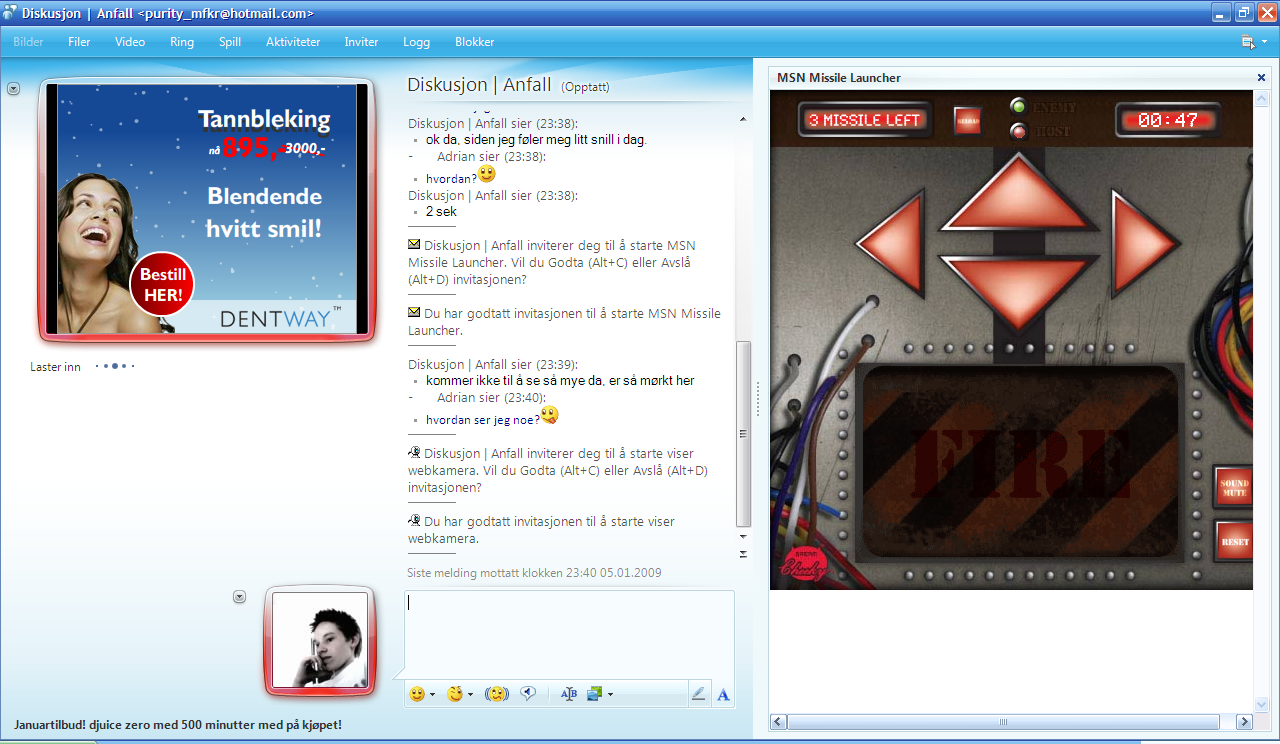Switch to handwriting pen mode
This screenshot has height=744, width=1280.
coord(699,694)
